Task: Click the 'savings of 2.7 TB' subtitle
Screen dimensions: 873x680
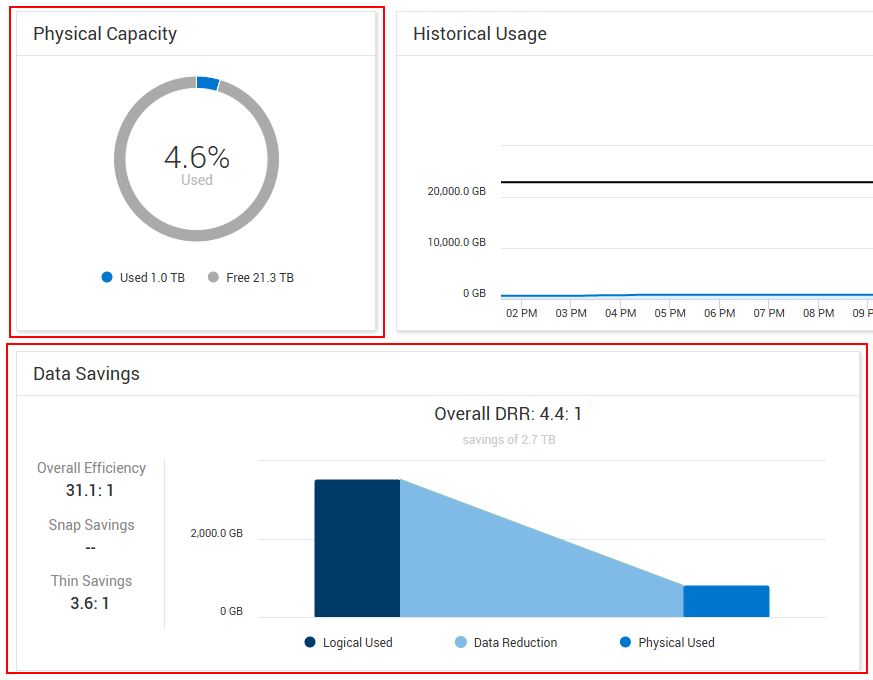Action: coord(509,440)
